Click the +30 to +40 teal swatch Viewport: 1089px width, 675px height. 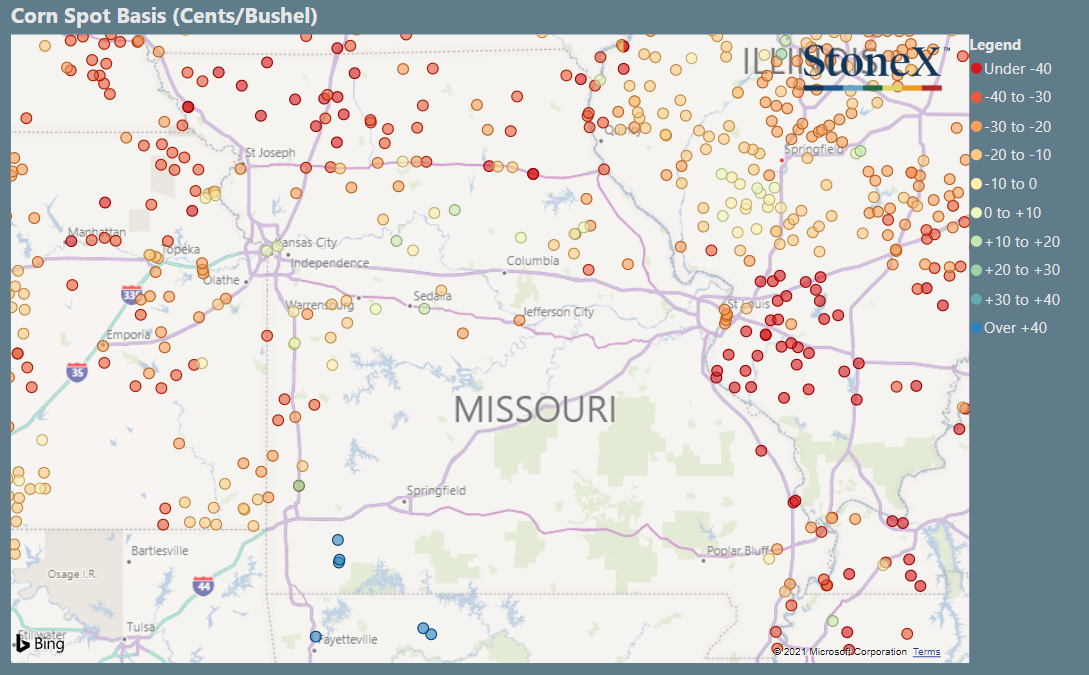pos(976,299)
